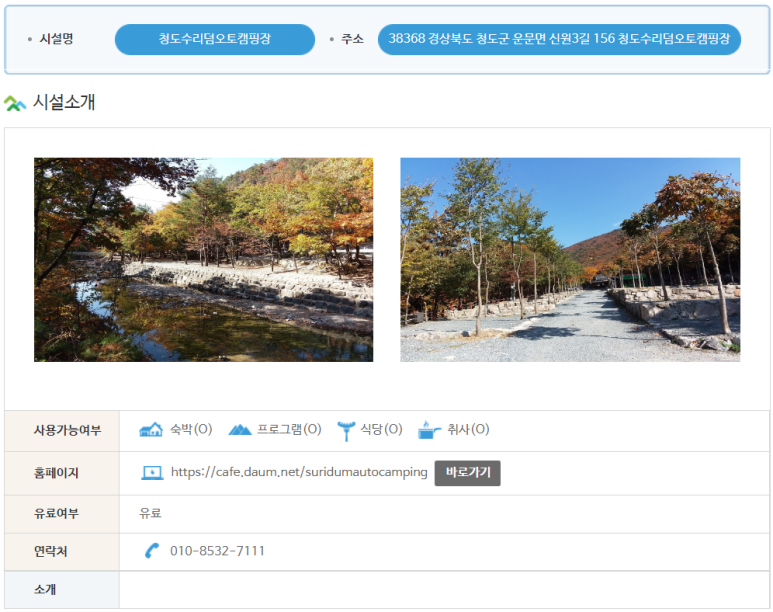This screenshot has width=773, height=612.
Task: Open the gravel road campsite photo
Action: (570, 259)
